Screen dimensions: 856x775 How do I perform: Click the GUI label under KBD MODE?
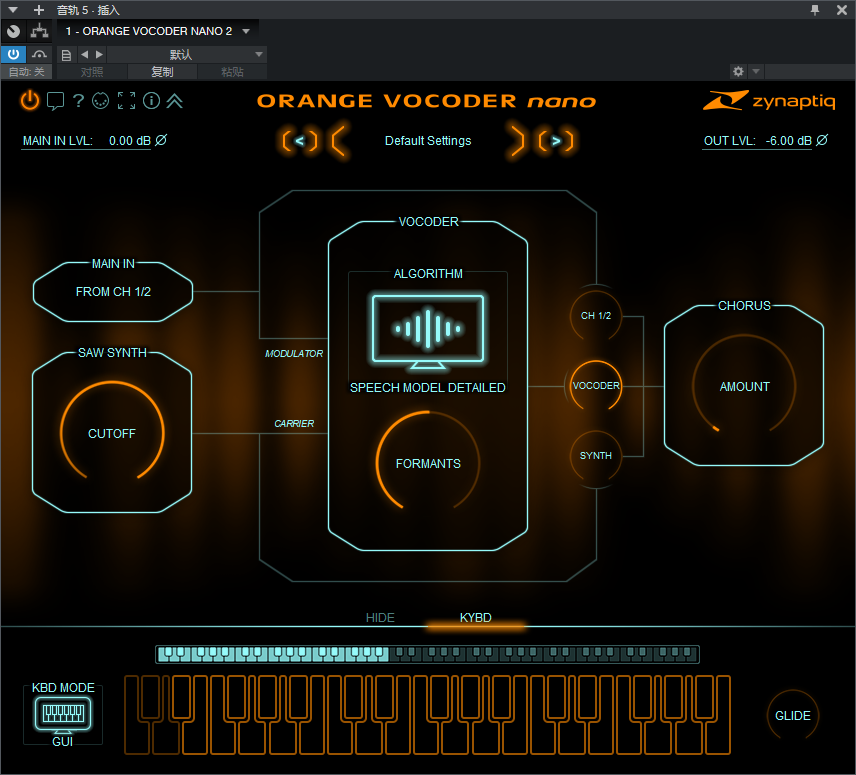[63, 742]
